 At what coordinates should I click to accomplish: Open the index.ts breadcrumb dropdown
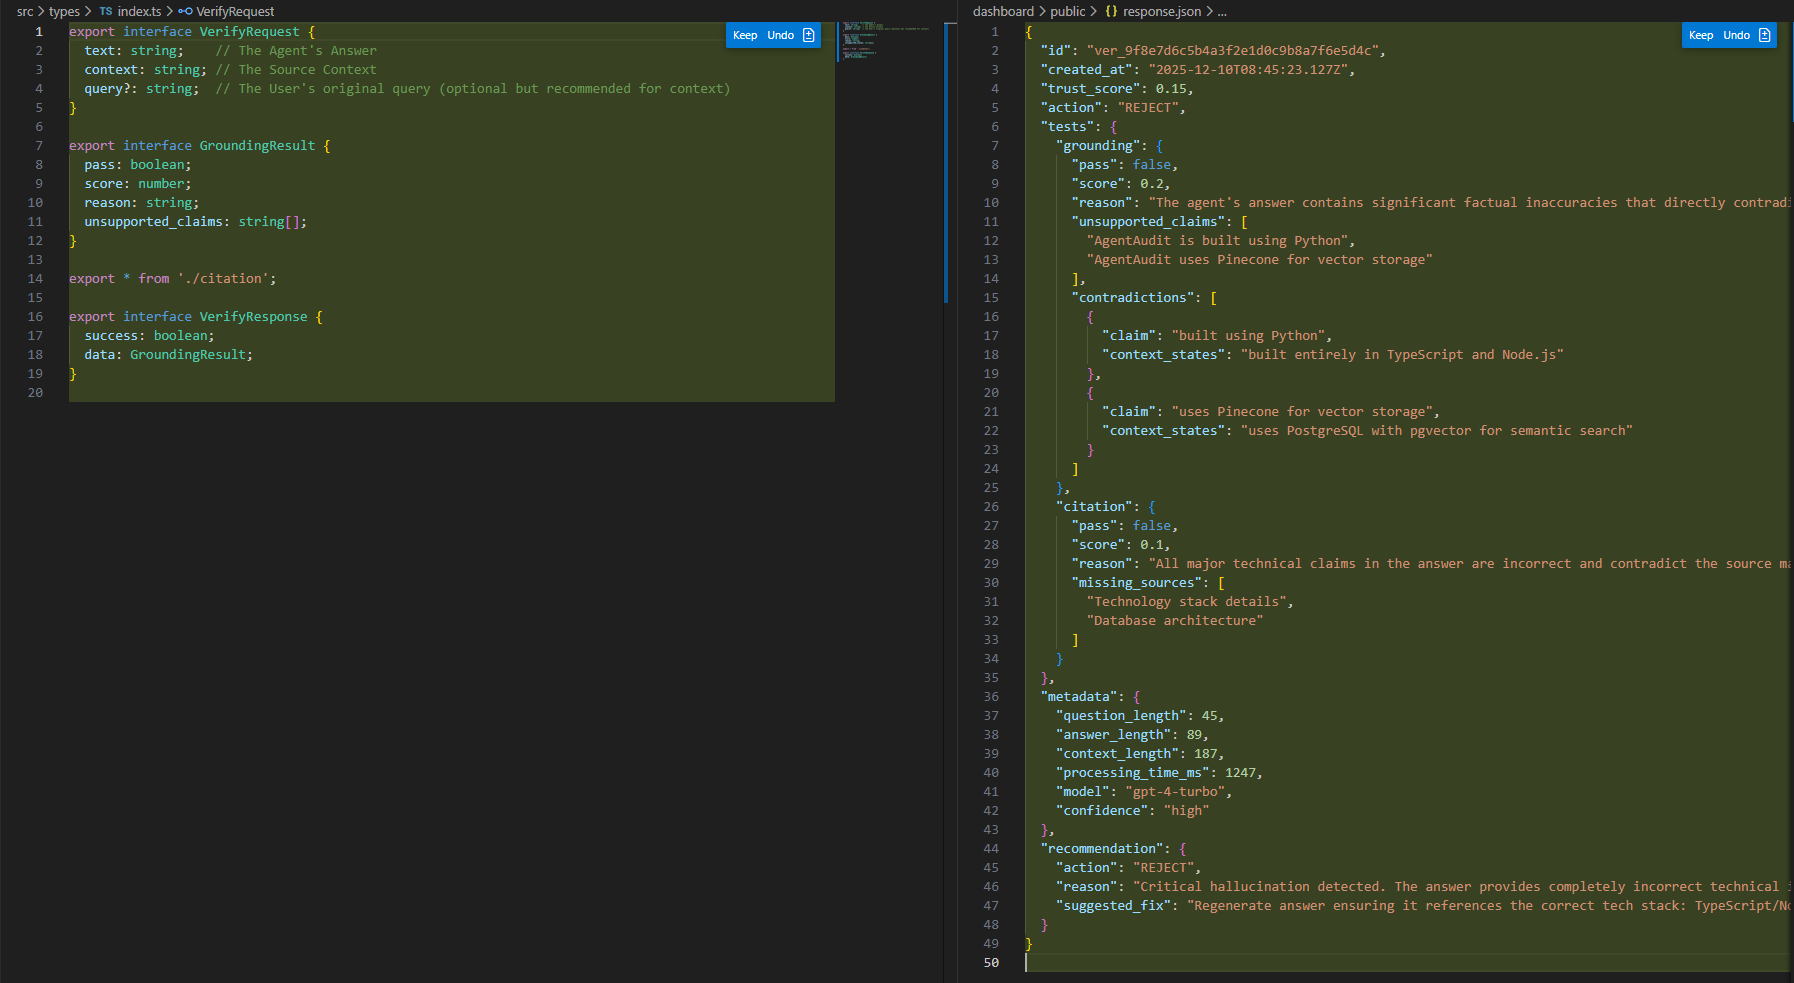coord(139,12)
